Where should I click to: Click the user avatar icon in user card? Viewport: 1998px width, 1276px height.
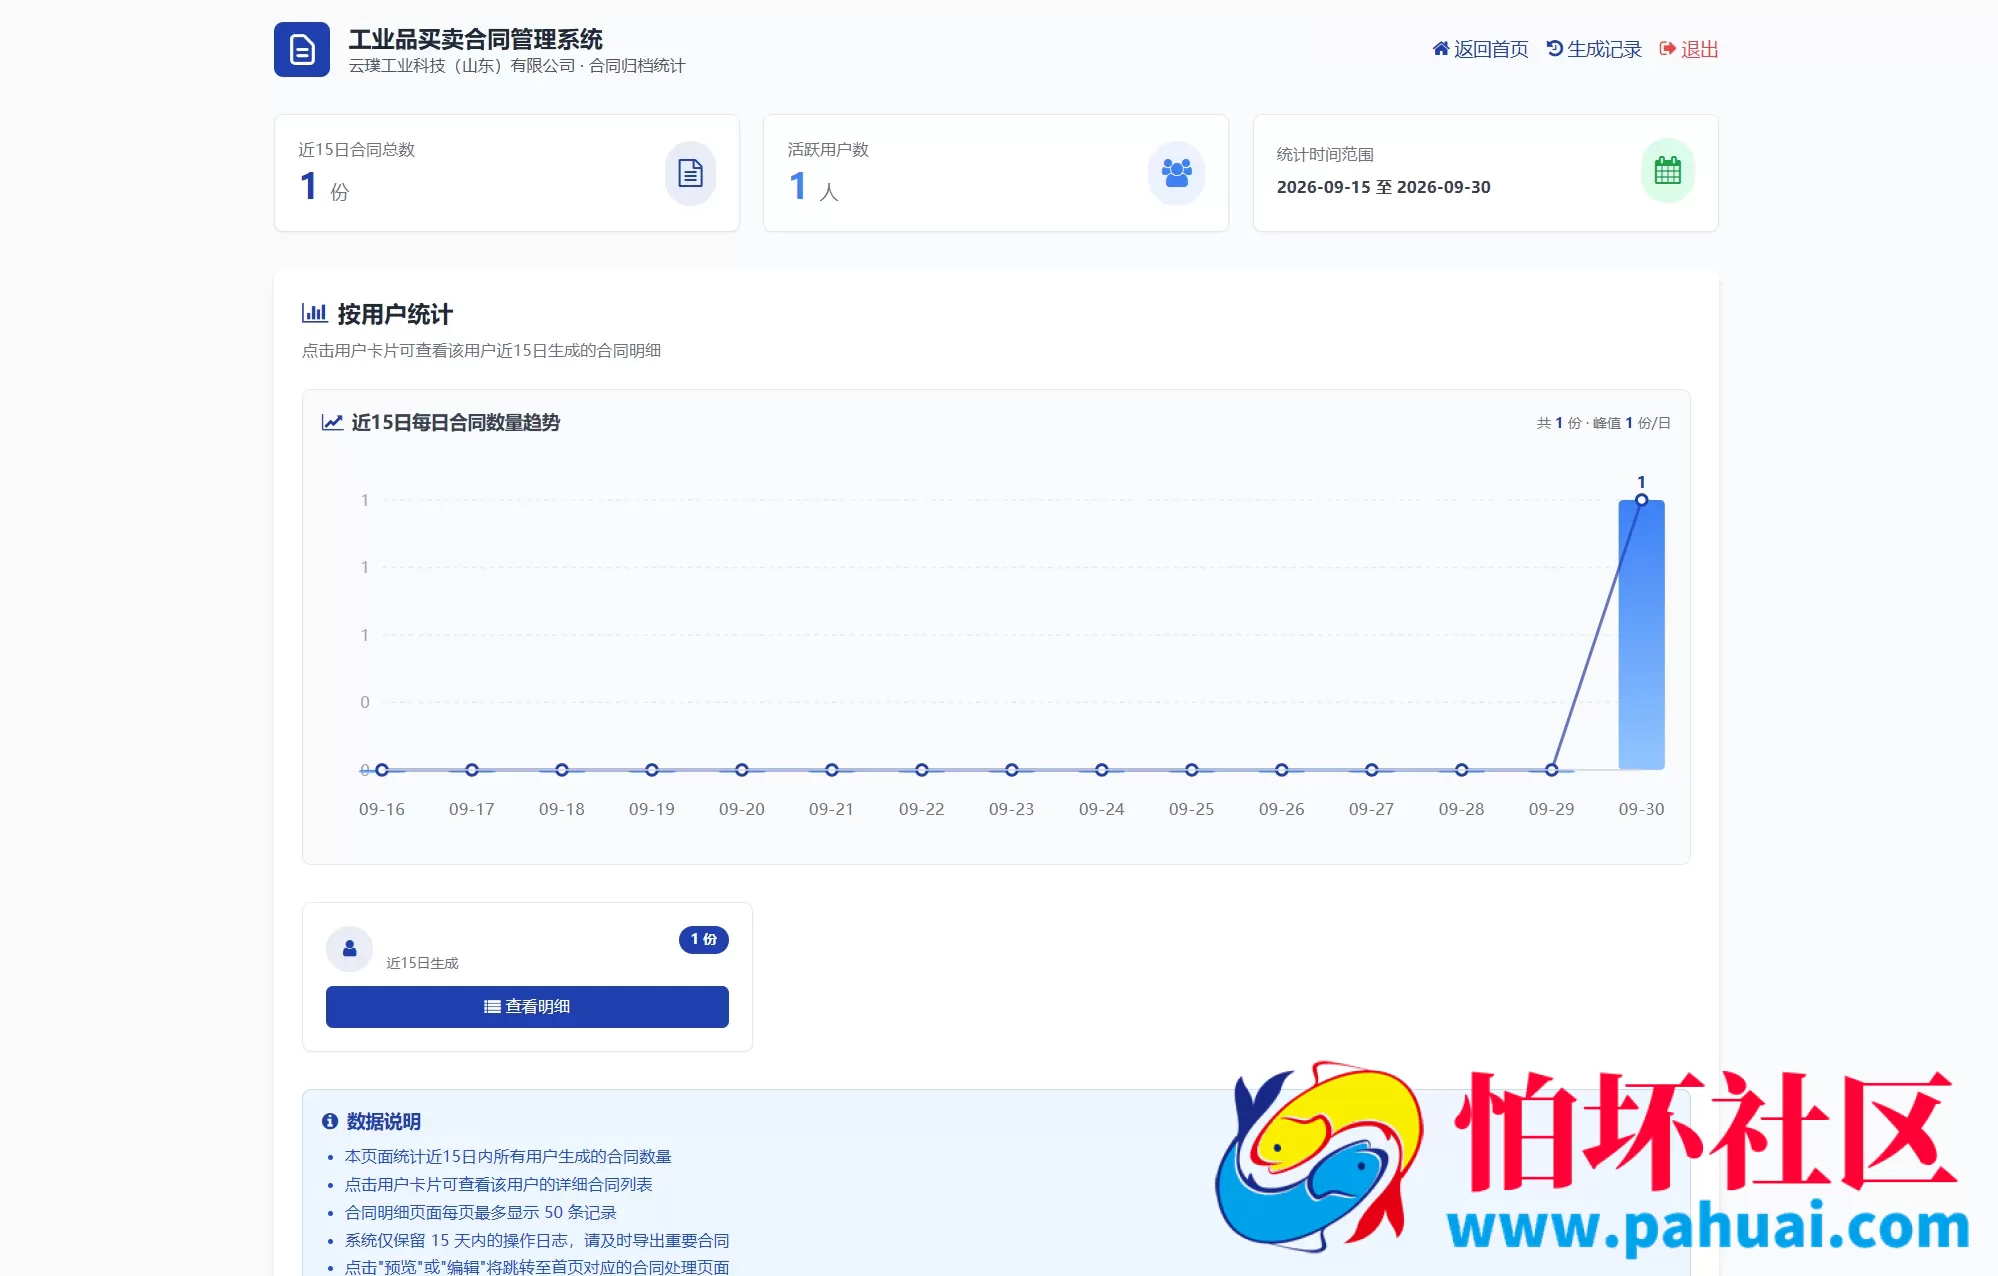pos(349,948)
